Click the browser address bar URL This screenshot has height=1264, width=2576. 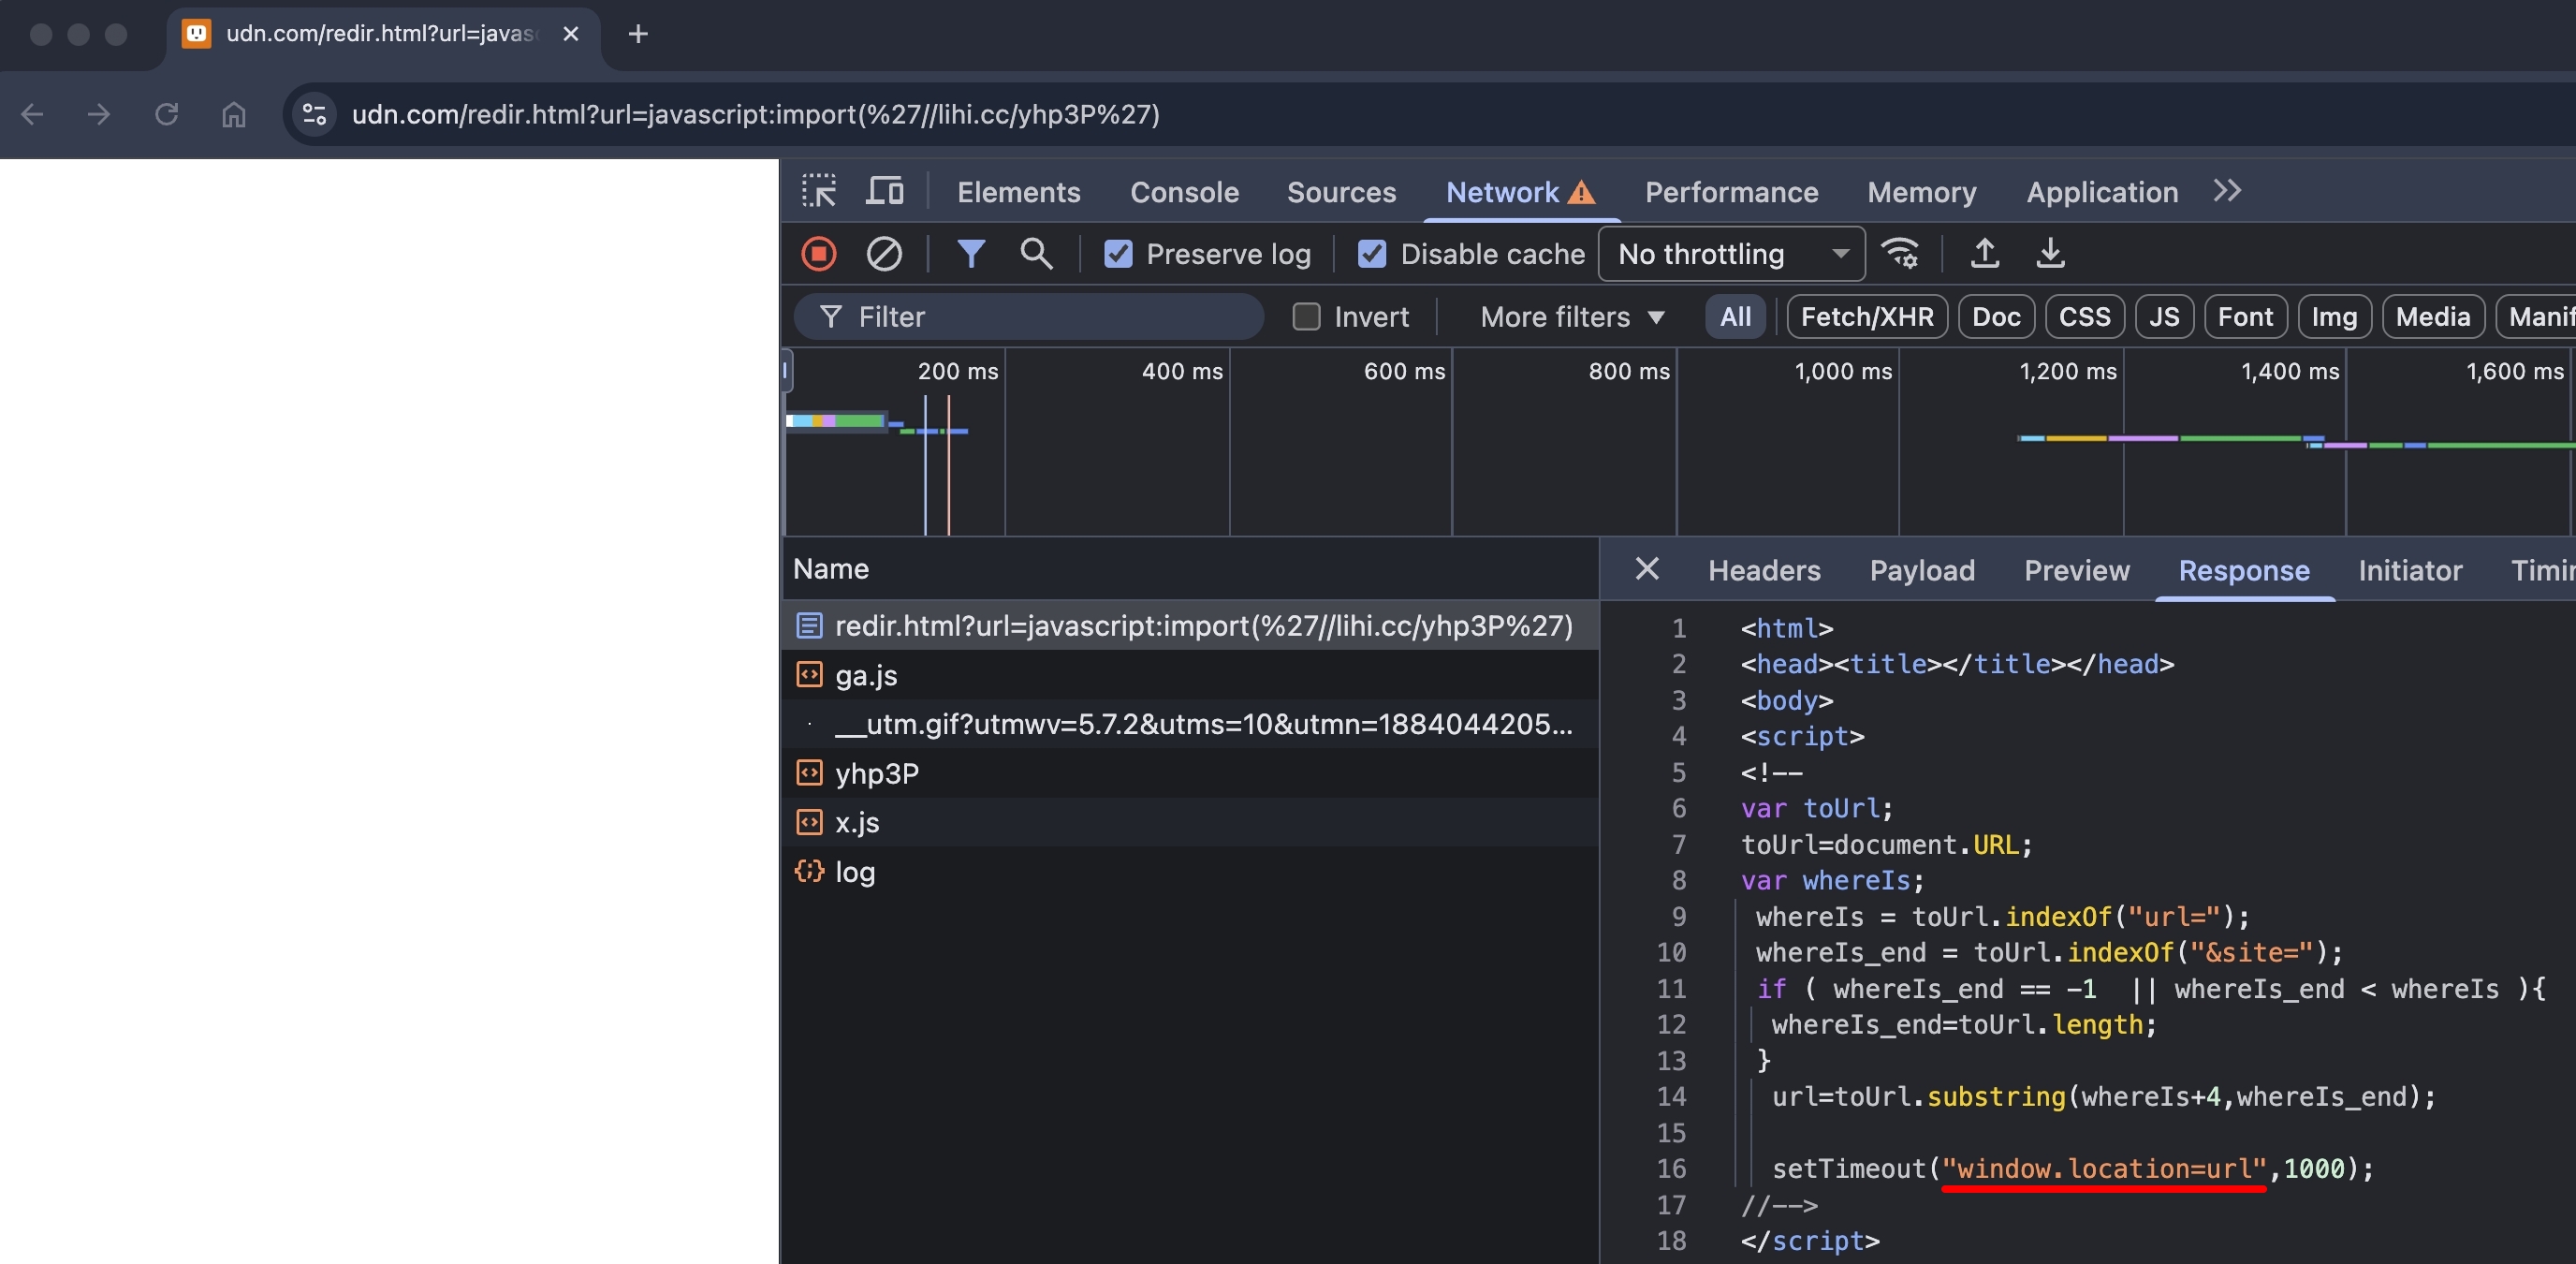[x=755, y=114]
